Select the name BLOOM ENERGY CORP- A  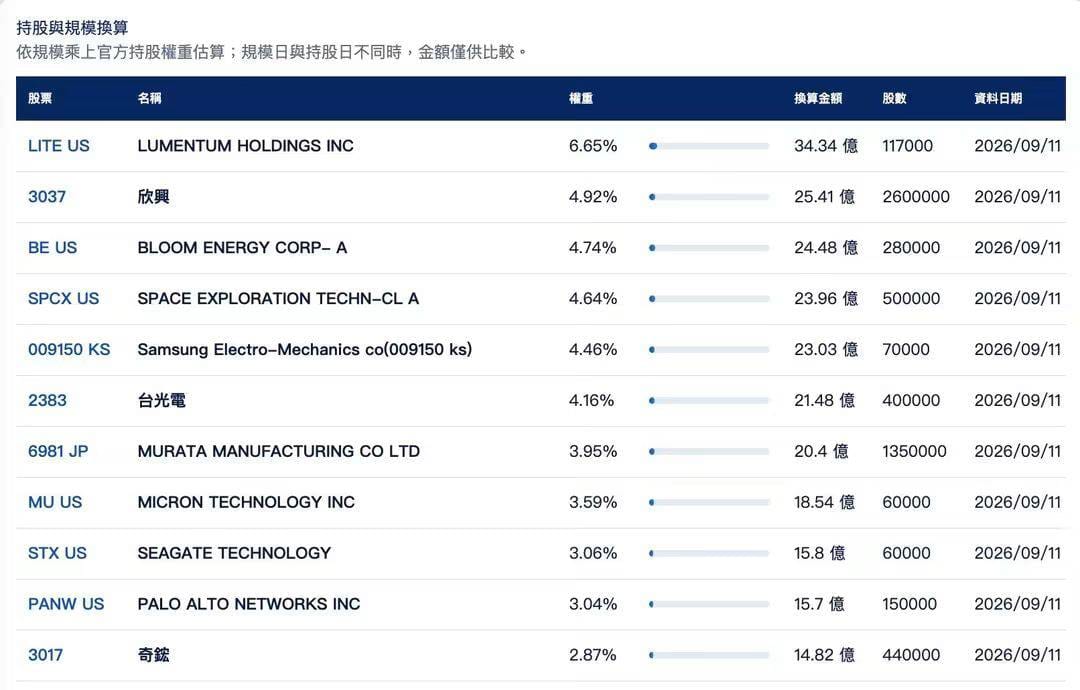tap(242, 248)
